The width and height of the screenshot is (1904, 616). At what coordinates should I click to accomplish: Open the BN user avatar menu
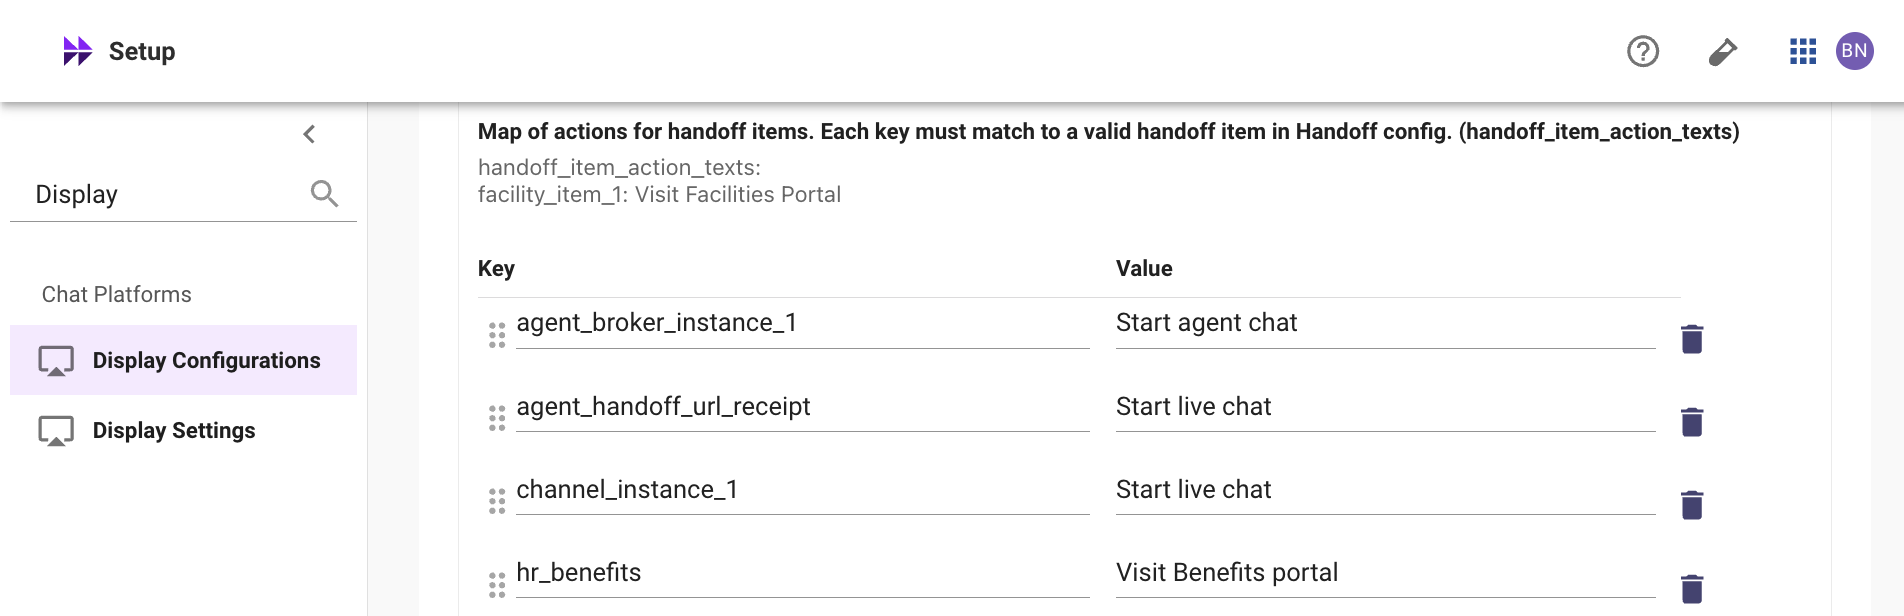(x=1854, y=51)
